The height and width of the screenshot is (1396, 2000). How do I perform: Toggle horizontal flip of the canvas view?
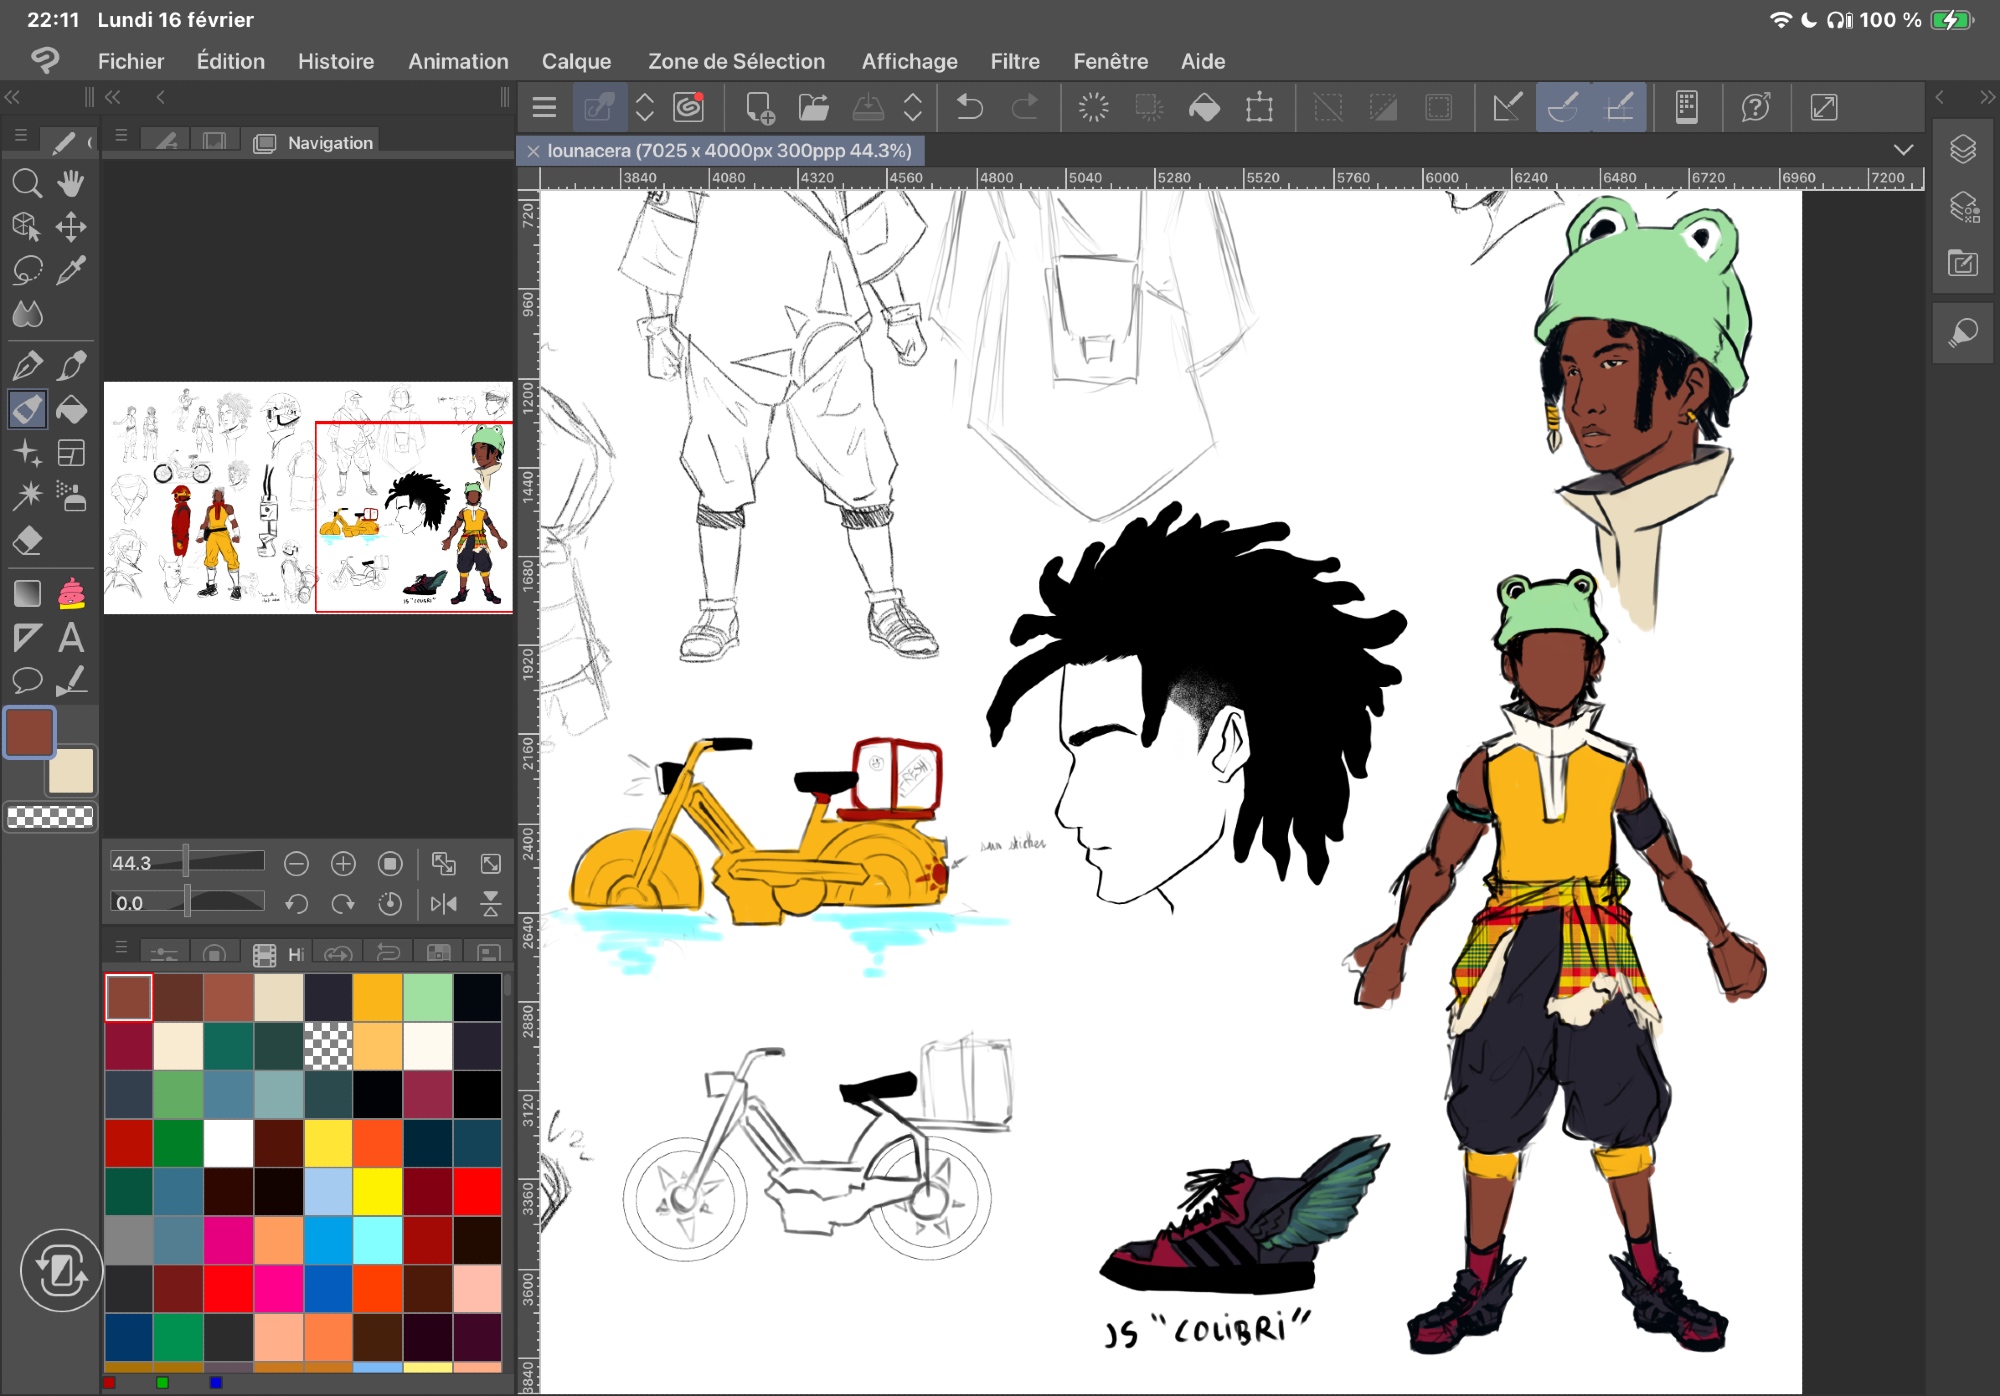click(443, 904)
